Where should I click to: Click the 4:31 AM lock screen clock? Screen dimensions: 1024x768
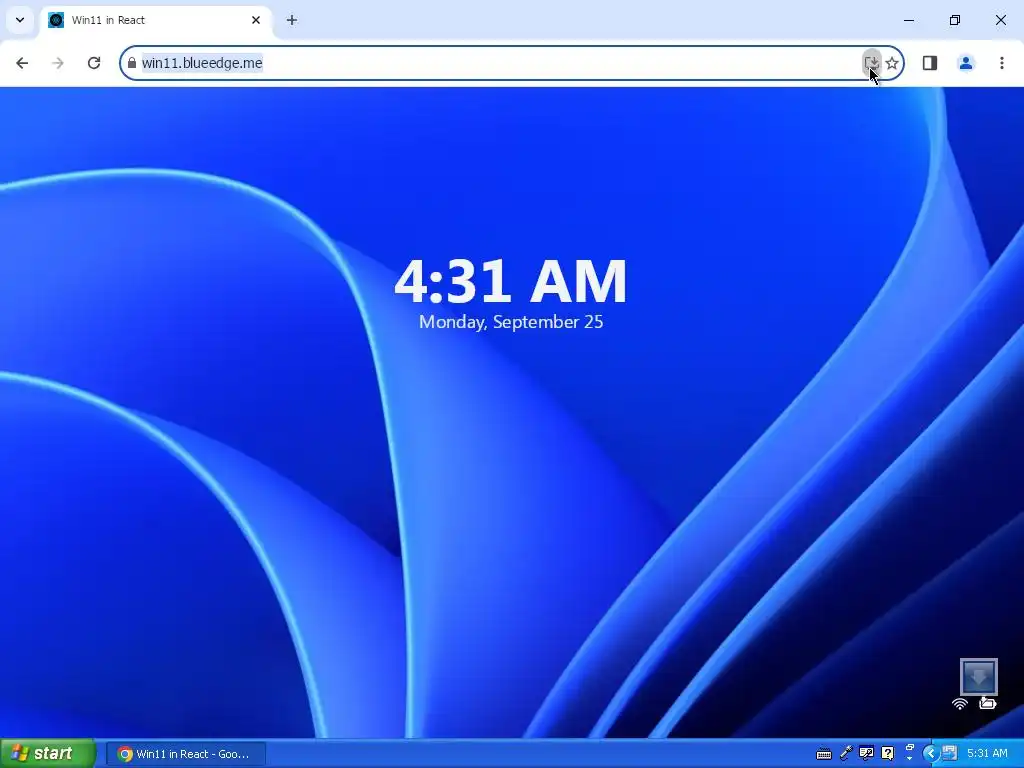point(511,281)
